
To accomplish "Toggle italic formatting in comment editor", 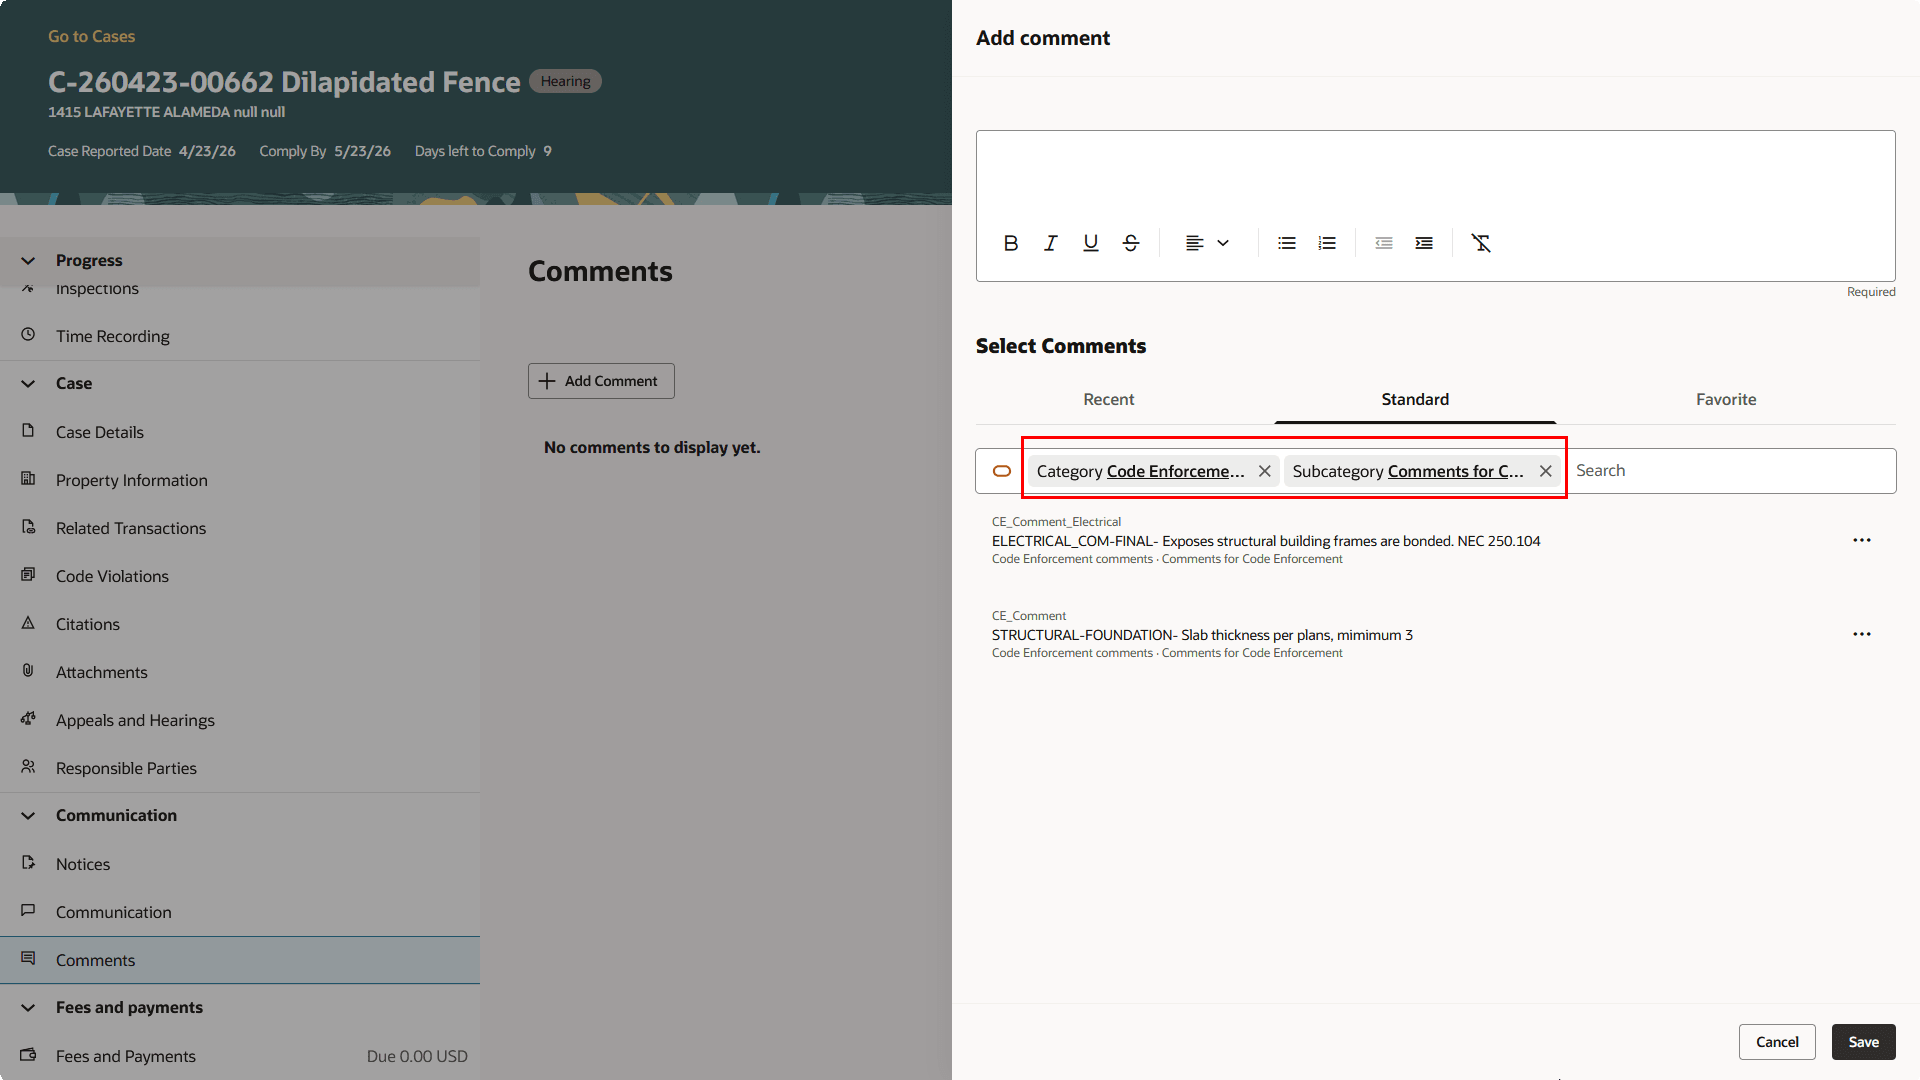I will [x=1051, y=243].
